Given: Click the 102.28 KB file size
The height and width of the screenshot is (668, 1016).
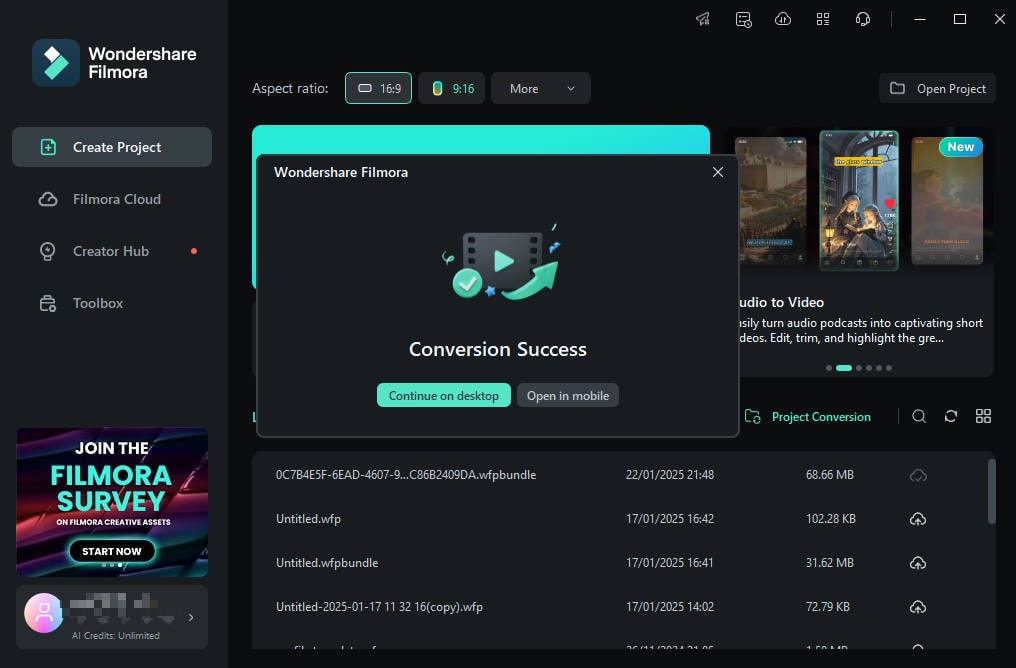Looking at the screenshot, I should (831, 519).
